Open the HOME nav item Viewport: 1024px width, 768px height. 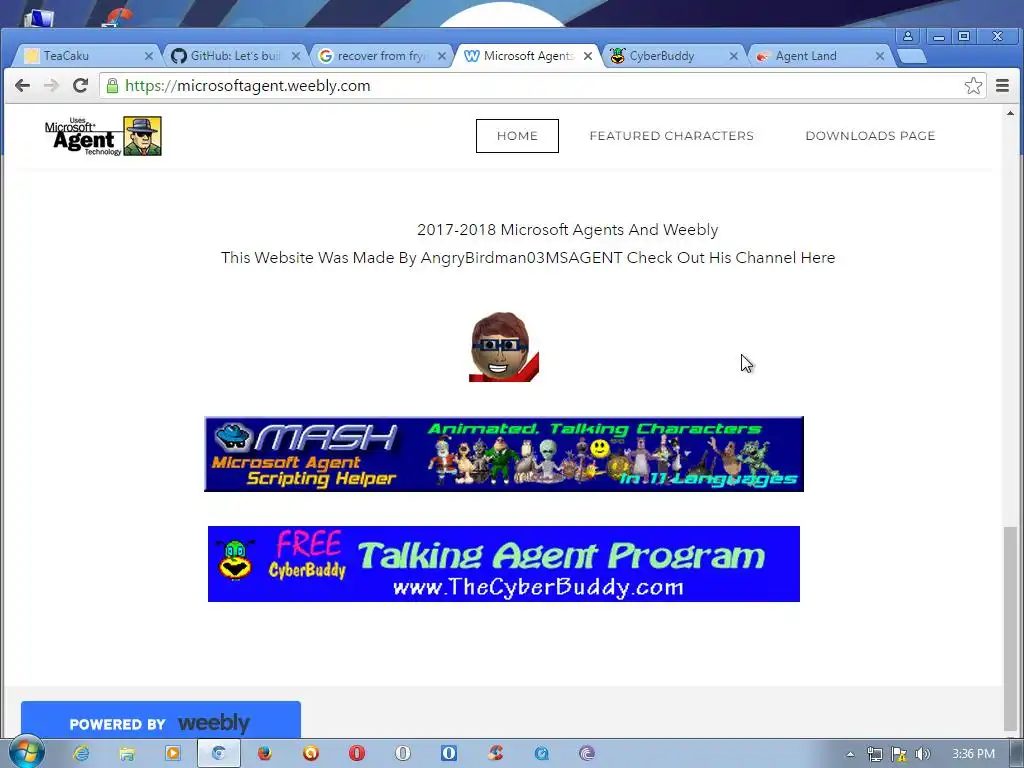pyautogui.click(x=517, y=136)
